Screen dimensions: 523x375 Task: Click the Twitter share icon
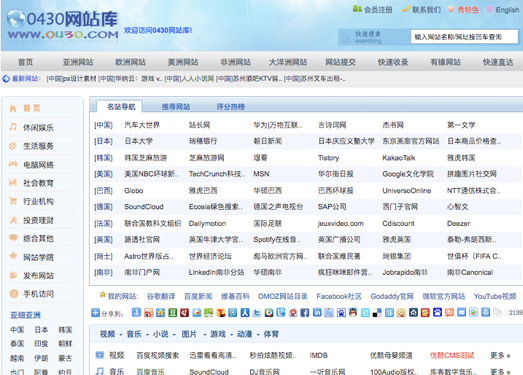256,313
